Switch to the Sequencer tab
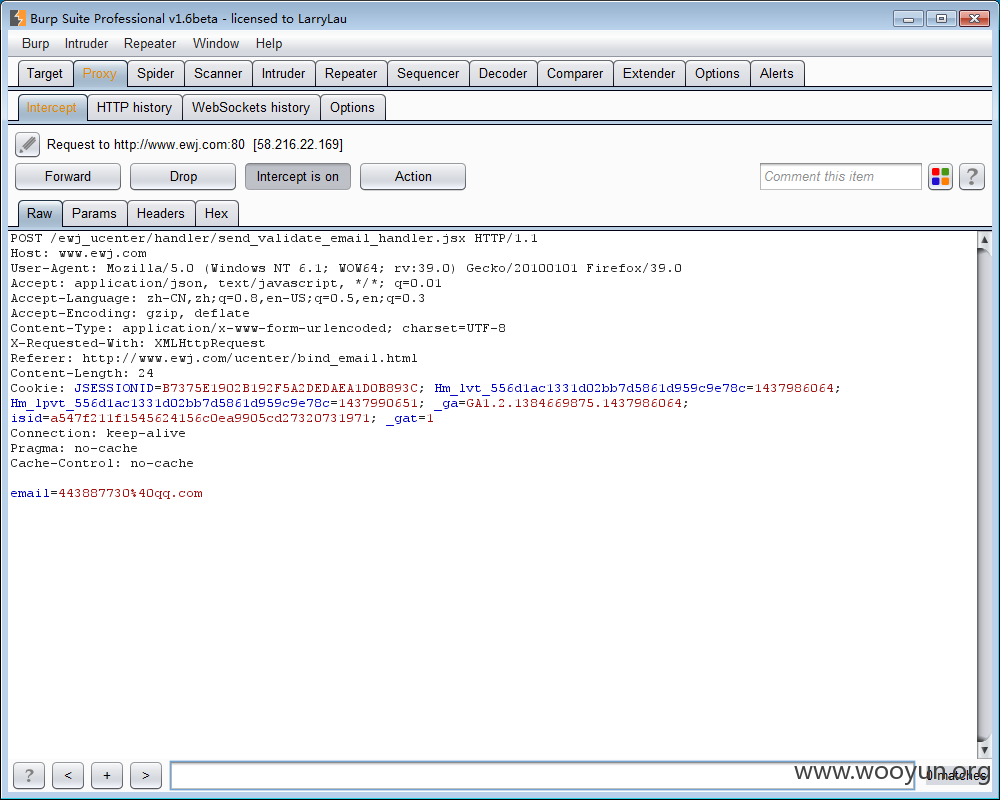 pos(428,73)
